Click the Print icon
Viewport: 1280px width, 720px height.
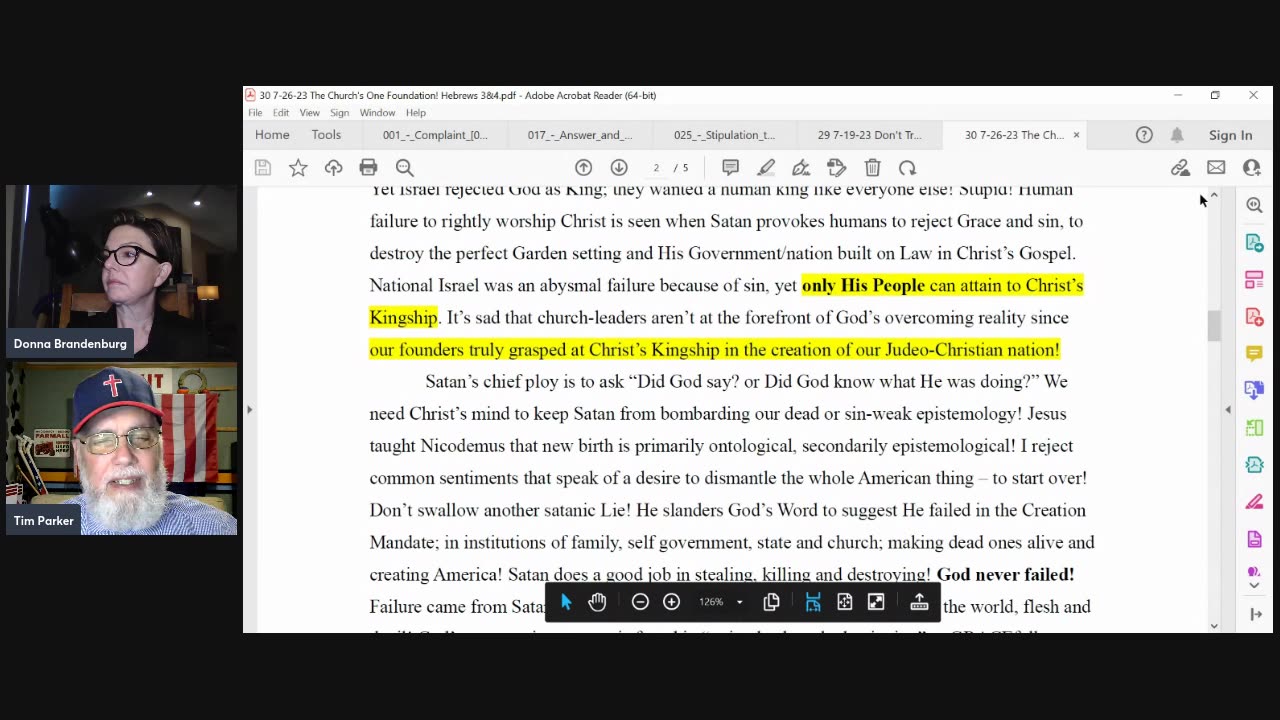point(369,168)
